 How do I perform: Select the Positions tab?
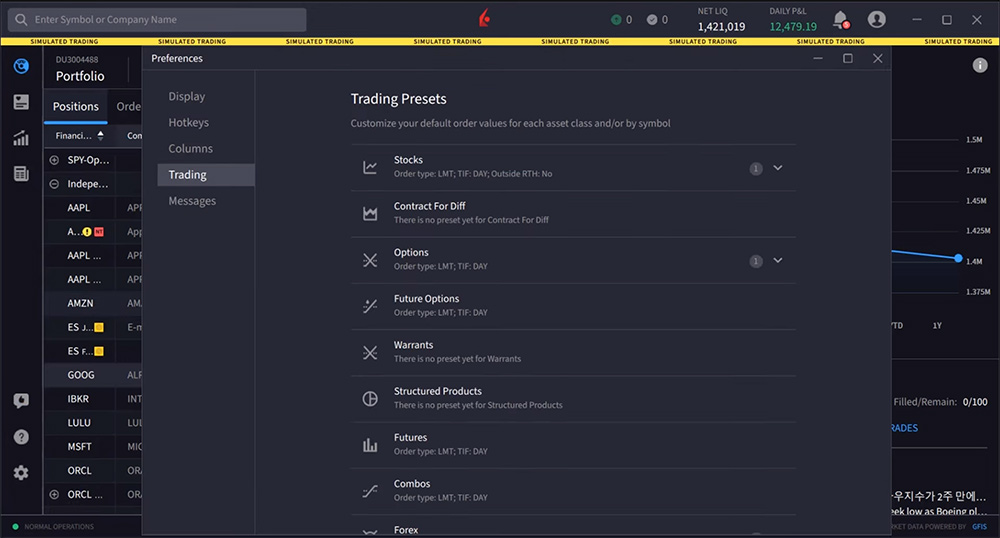pyautogui.click(x=76, y=106)
